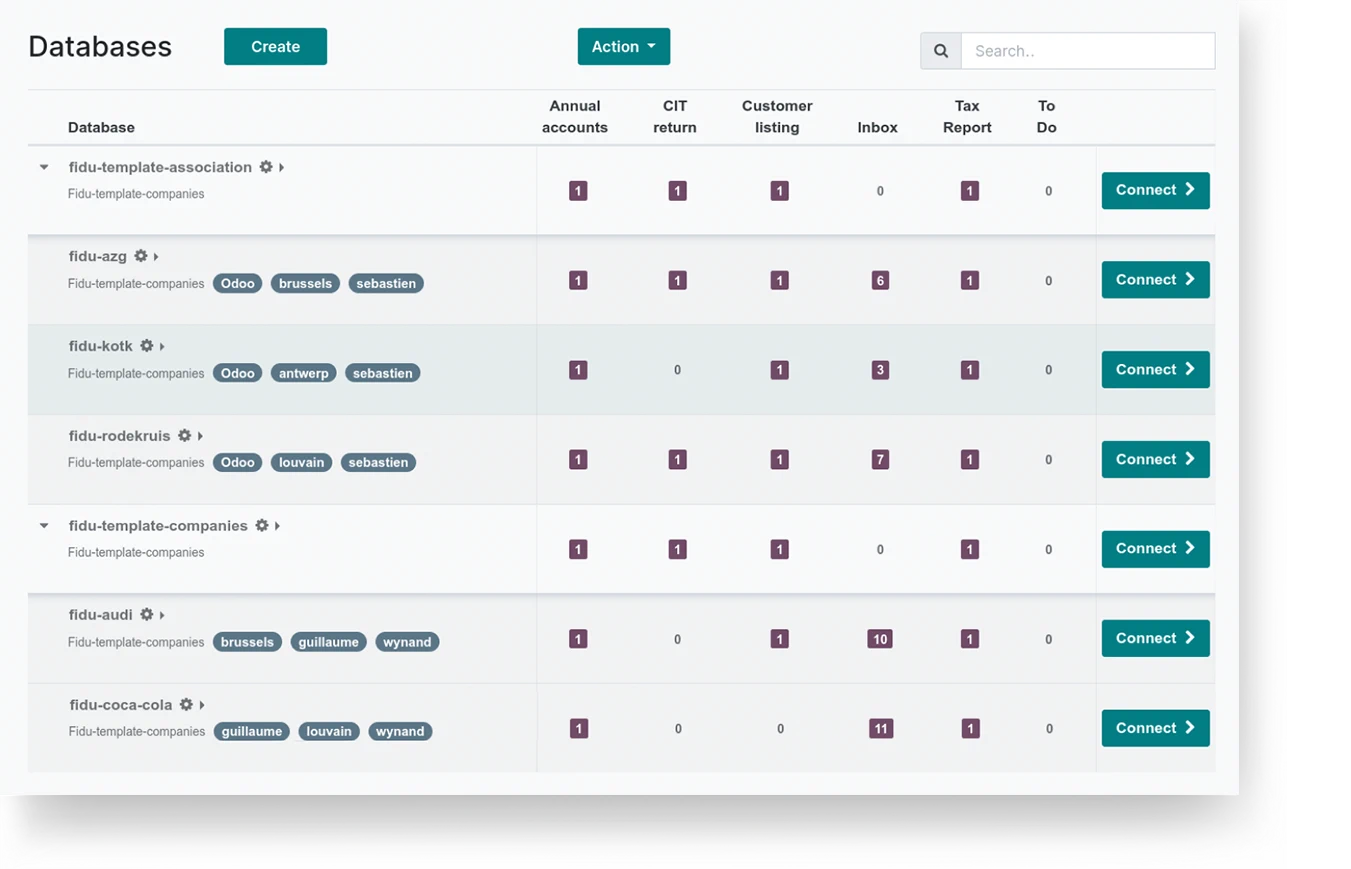Connect to fidu-kotk database
The width and height of the screenshot is (1351, 869).
click(1156, 370)
